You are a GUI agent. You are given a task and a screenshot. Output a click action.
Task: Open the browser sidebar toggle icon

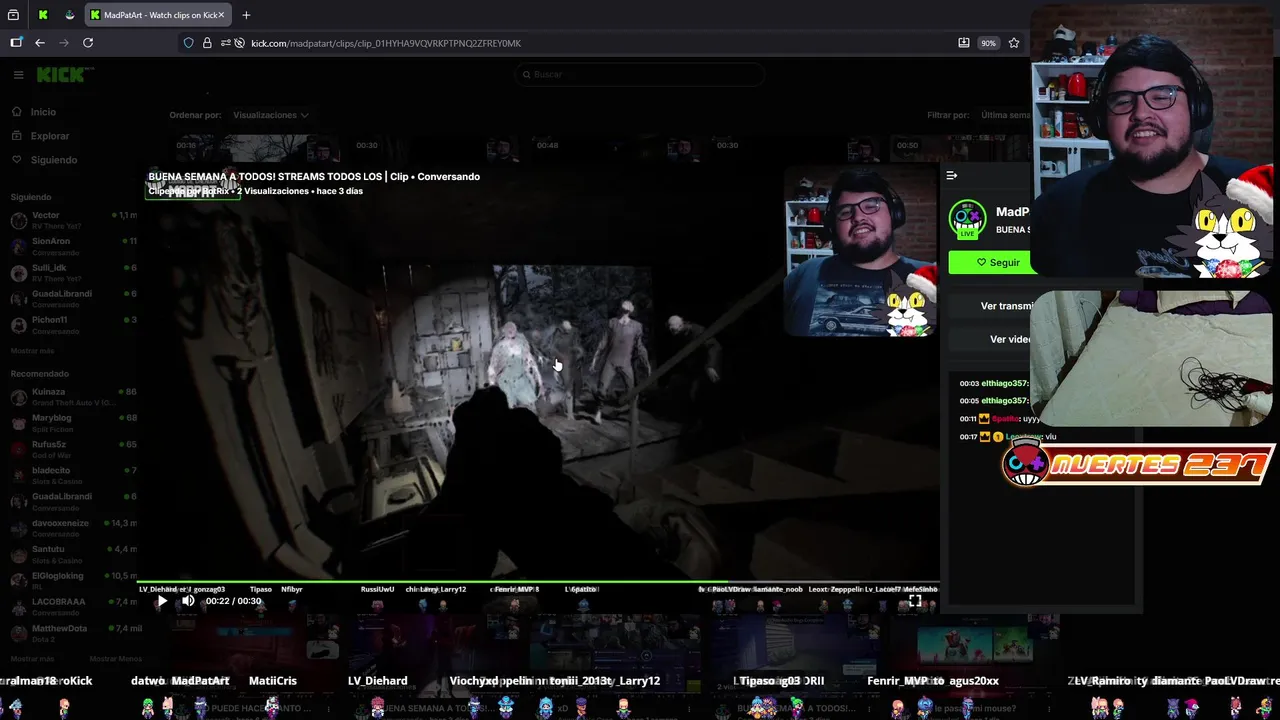click(16, 43)
